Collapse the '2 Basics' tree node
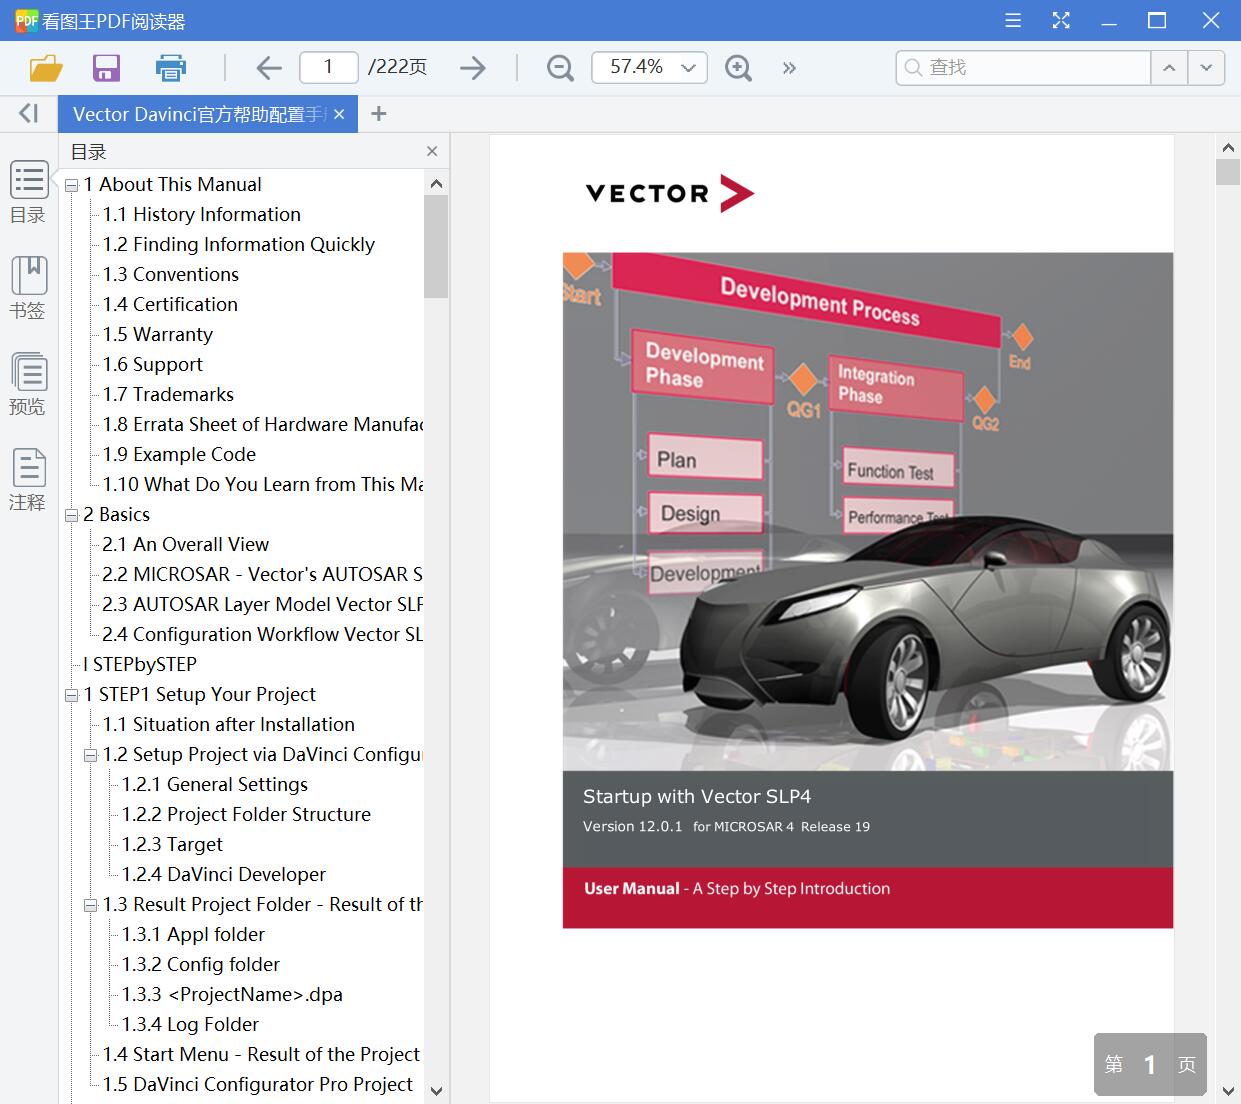1241x1104 pixels. 72,516
